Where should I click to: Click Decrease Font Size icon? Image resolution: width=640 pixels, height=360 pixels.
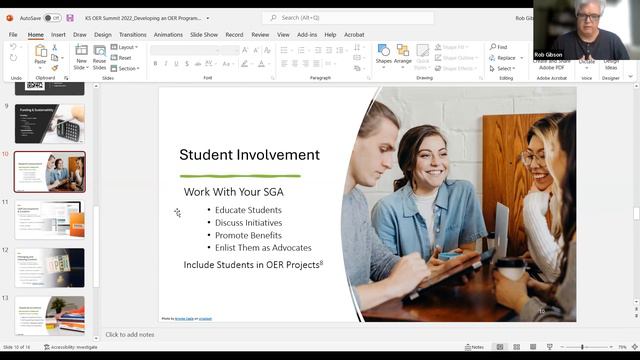(x=256, y=50)
